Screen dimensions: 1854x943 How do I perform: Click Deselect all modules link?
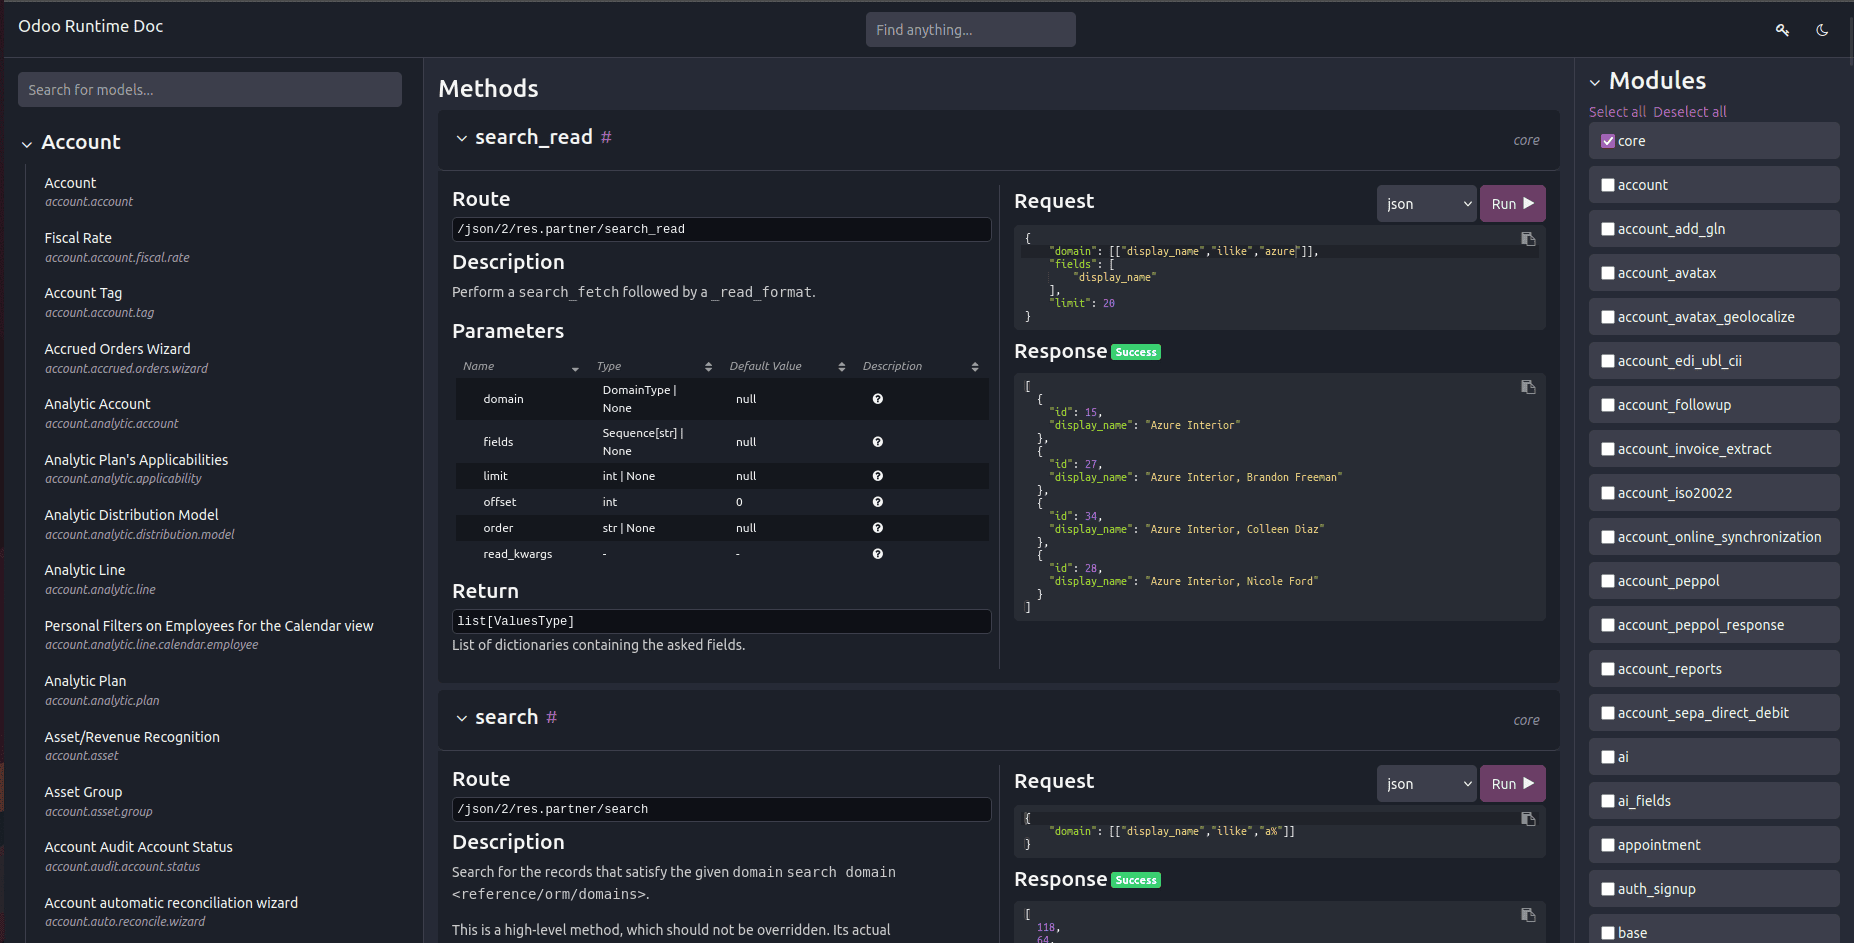click(x=1690, y=112)
